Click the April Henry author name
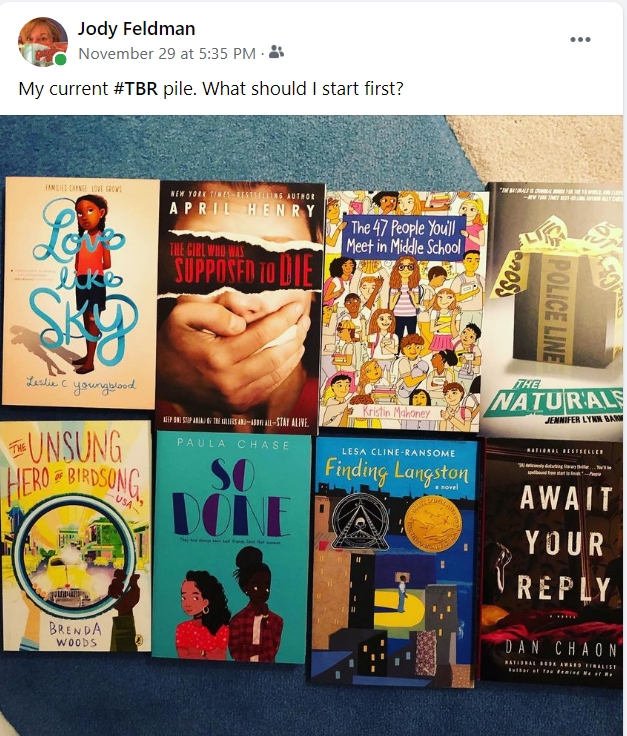627x736 pixels. point(242,209)
